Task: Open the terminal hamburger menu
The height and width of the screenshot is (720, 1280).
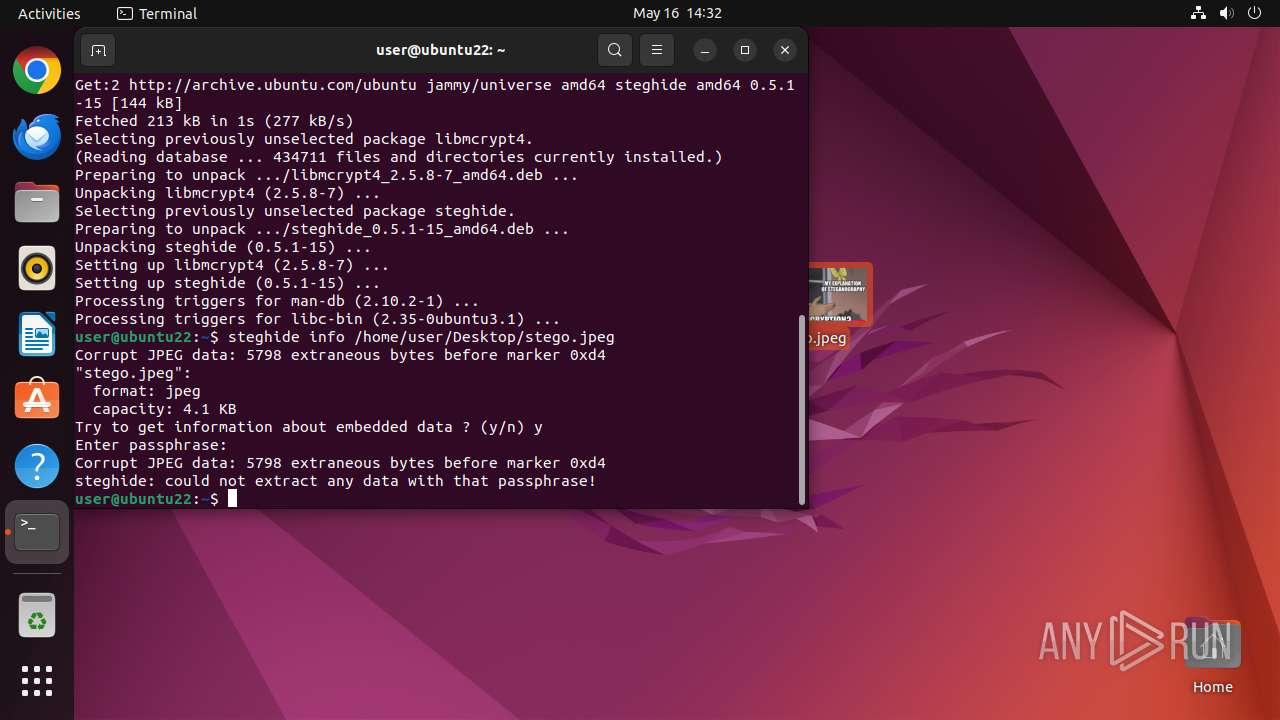Action: (x=656, y=50)
